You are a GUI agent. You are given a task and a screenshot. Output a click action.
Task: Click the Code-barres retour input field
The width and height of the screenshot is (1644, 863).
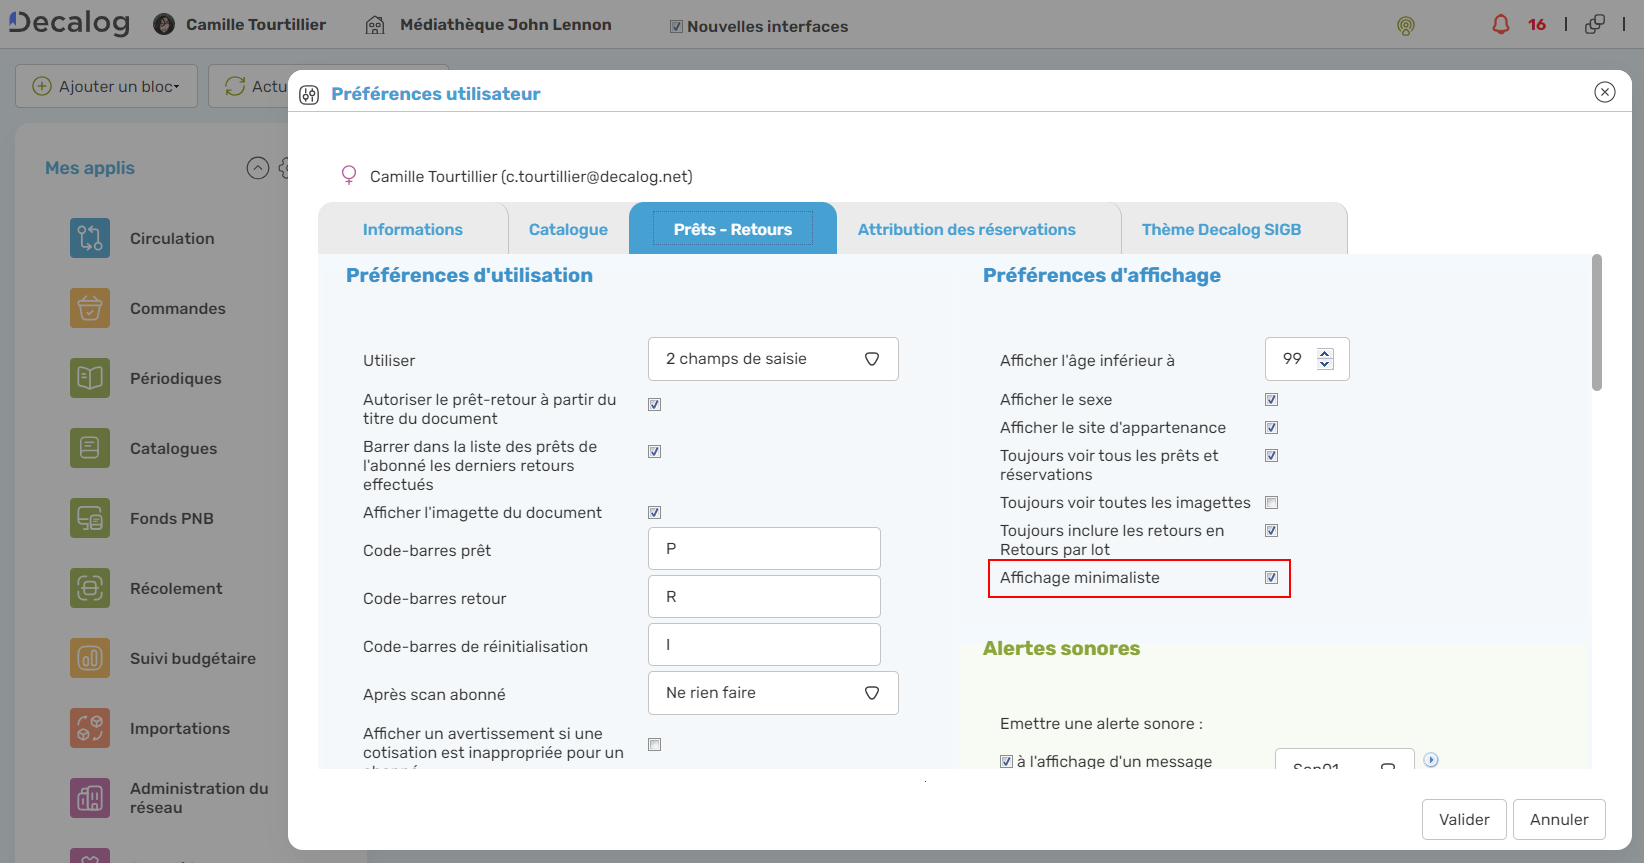[764, 596]
